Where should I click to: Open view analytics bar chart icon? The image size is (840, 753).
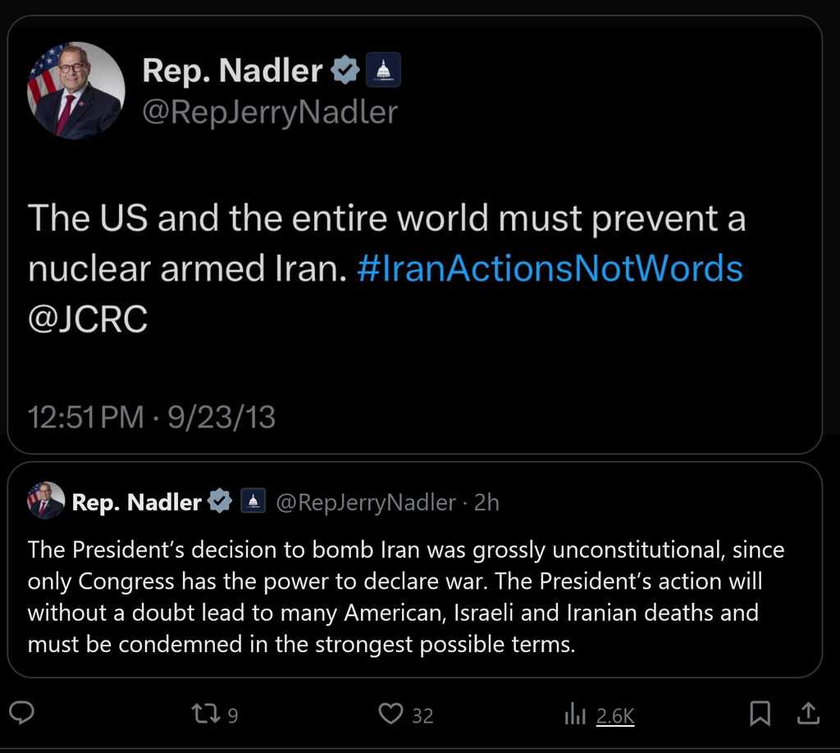coord(575,714)
